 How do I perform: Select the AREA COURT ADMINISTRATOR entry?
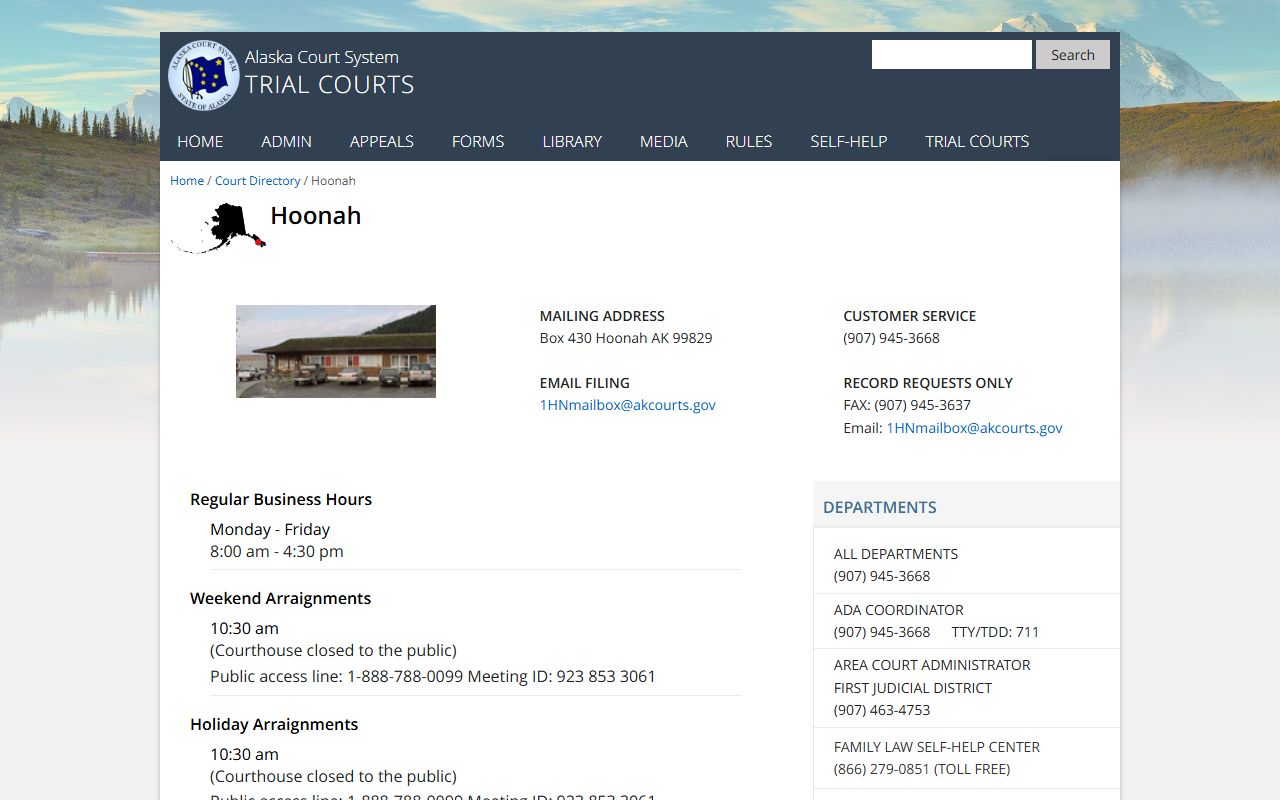932,665
